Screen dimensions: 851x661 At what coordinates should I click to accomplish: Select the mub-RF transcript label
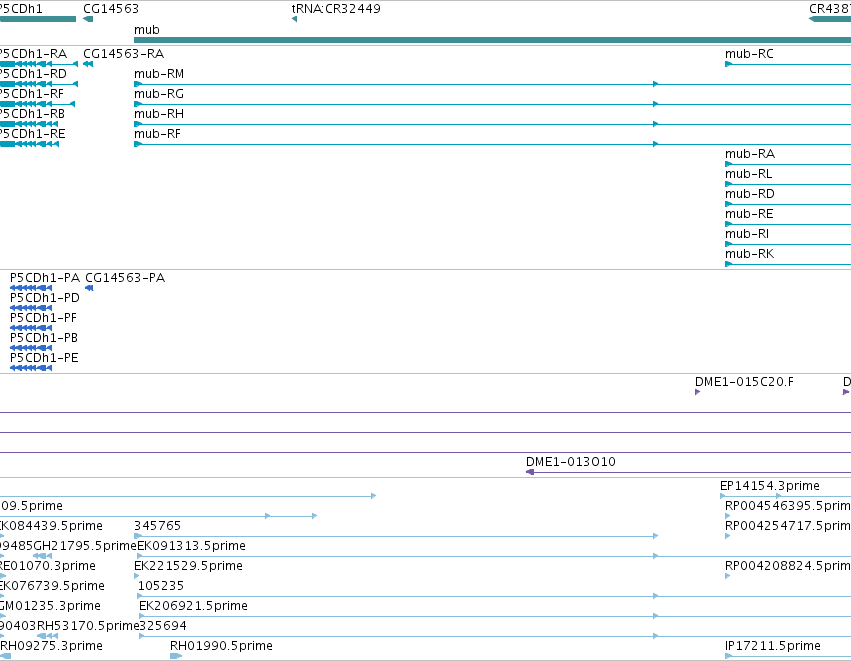(157, 134)
